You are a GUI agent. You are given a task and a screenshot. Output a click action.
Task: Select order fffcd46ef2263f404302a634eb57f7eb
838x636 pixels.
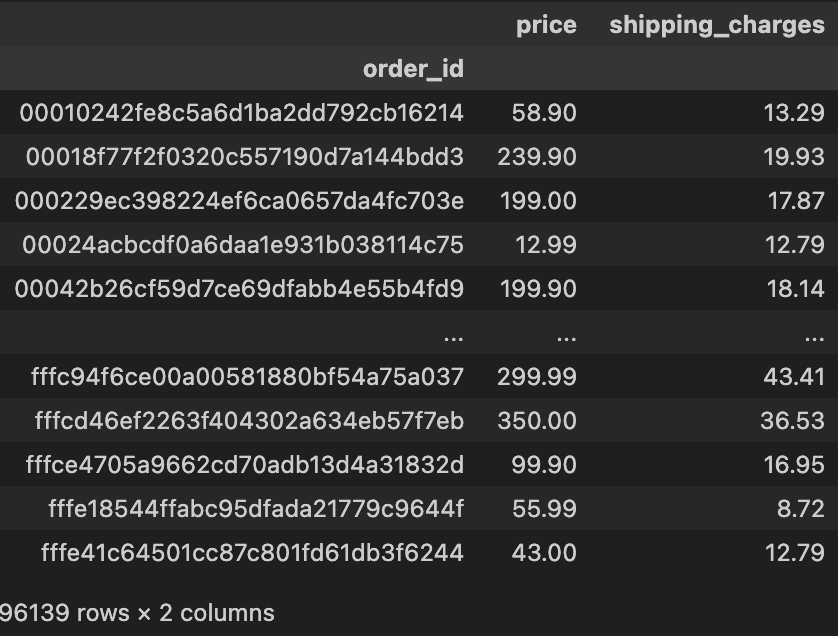[x=249, y=421]
